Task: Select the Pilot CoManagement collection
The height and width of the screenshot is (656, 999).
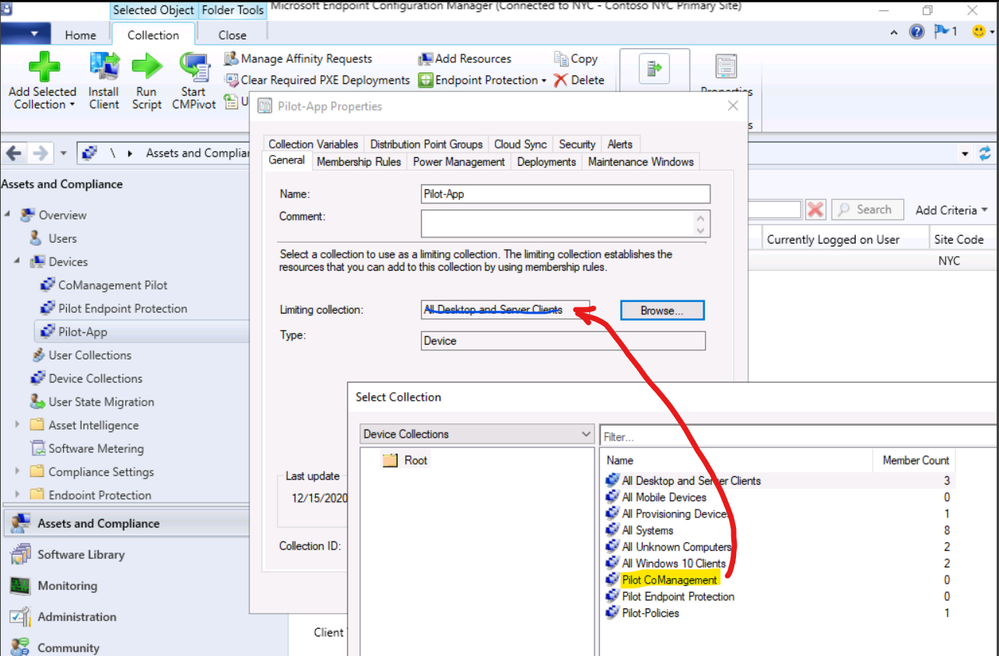Action: click(x=670, y=580)
